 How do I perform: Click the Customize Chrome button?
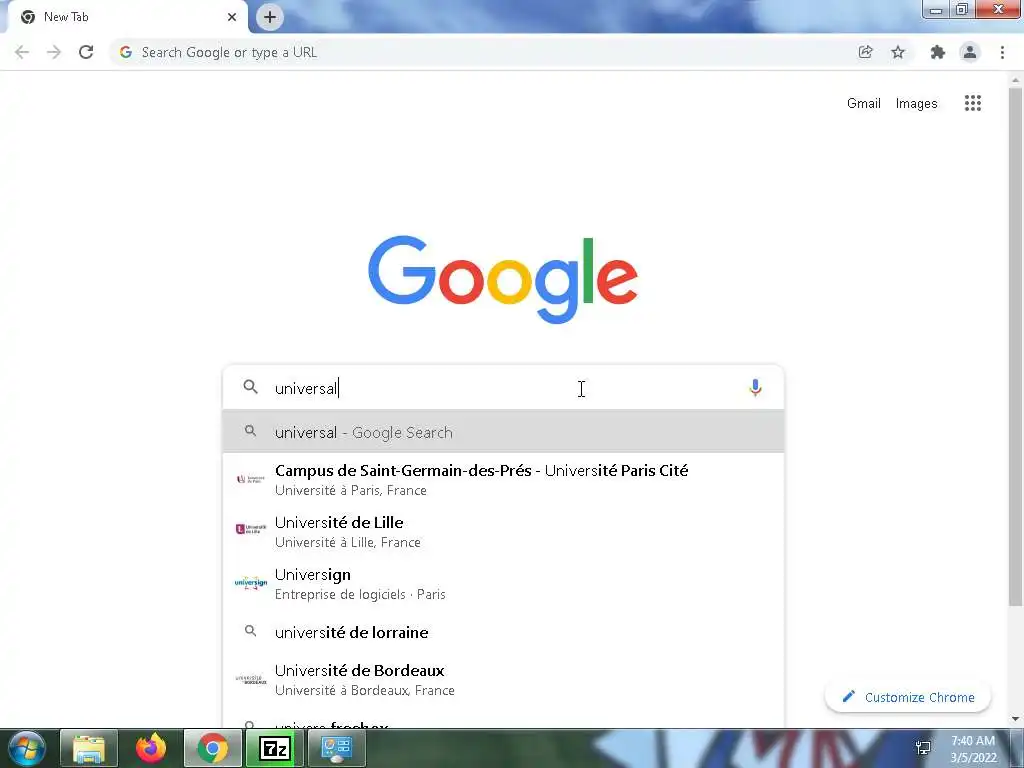[908, 697]
